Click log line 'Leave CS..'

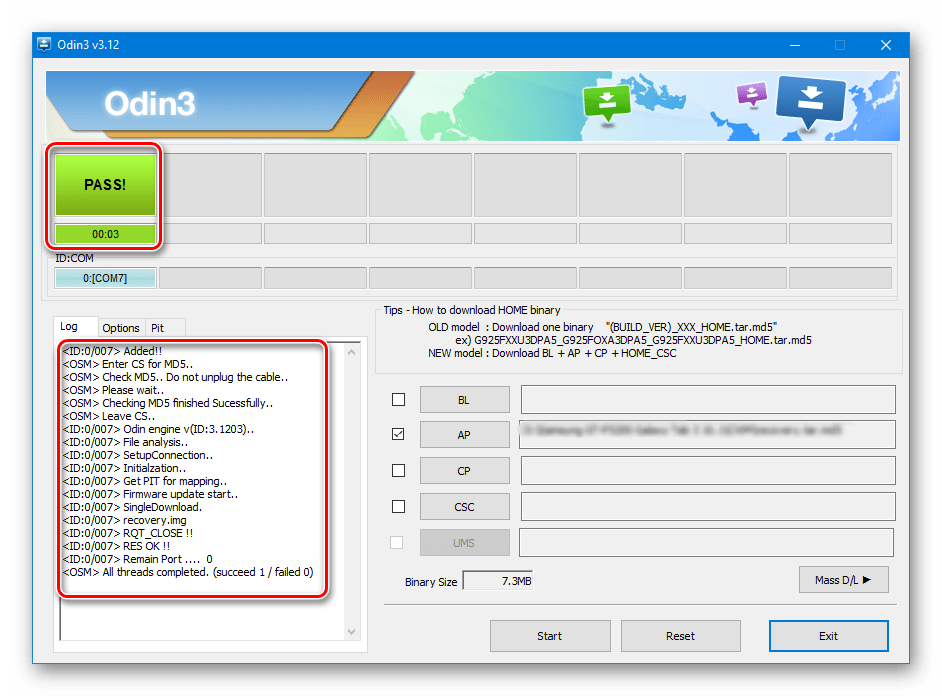point(109,416)
